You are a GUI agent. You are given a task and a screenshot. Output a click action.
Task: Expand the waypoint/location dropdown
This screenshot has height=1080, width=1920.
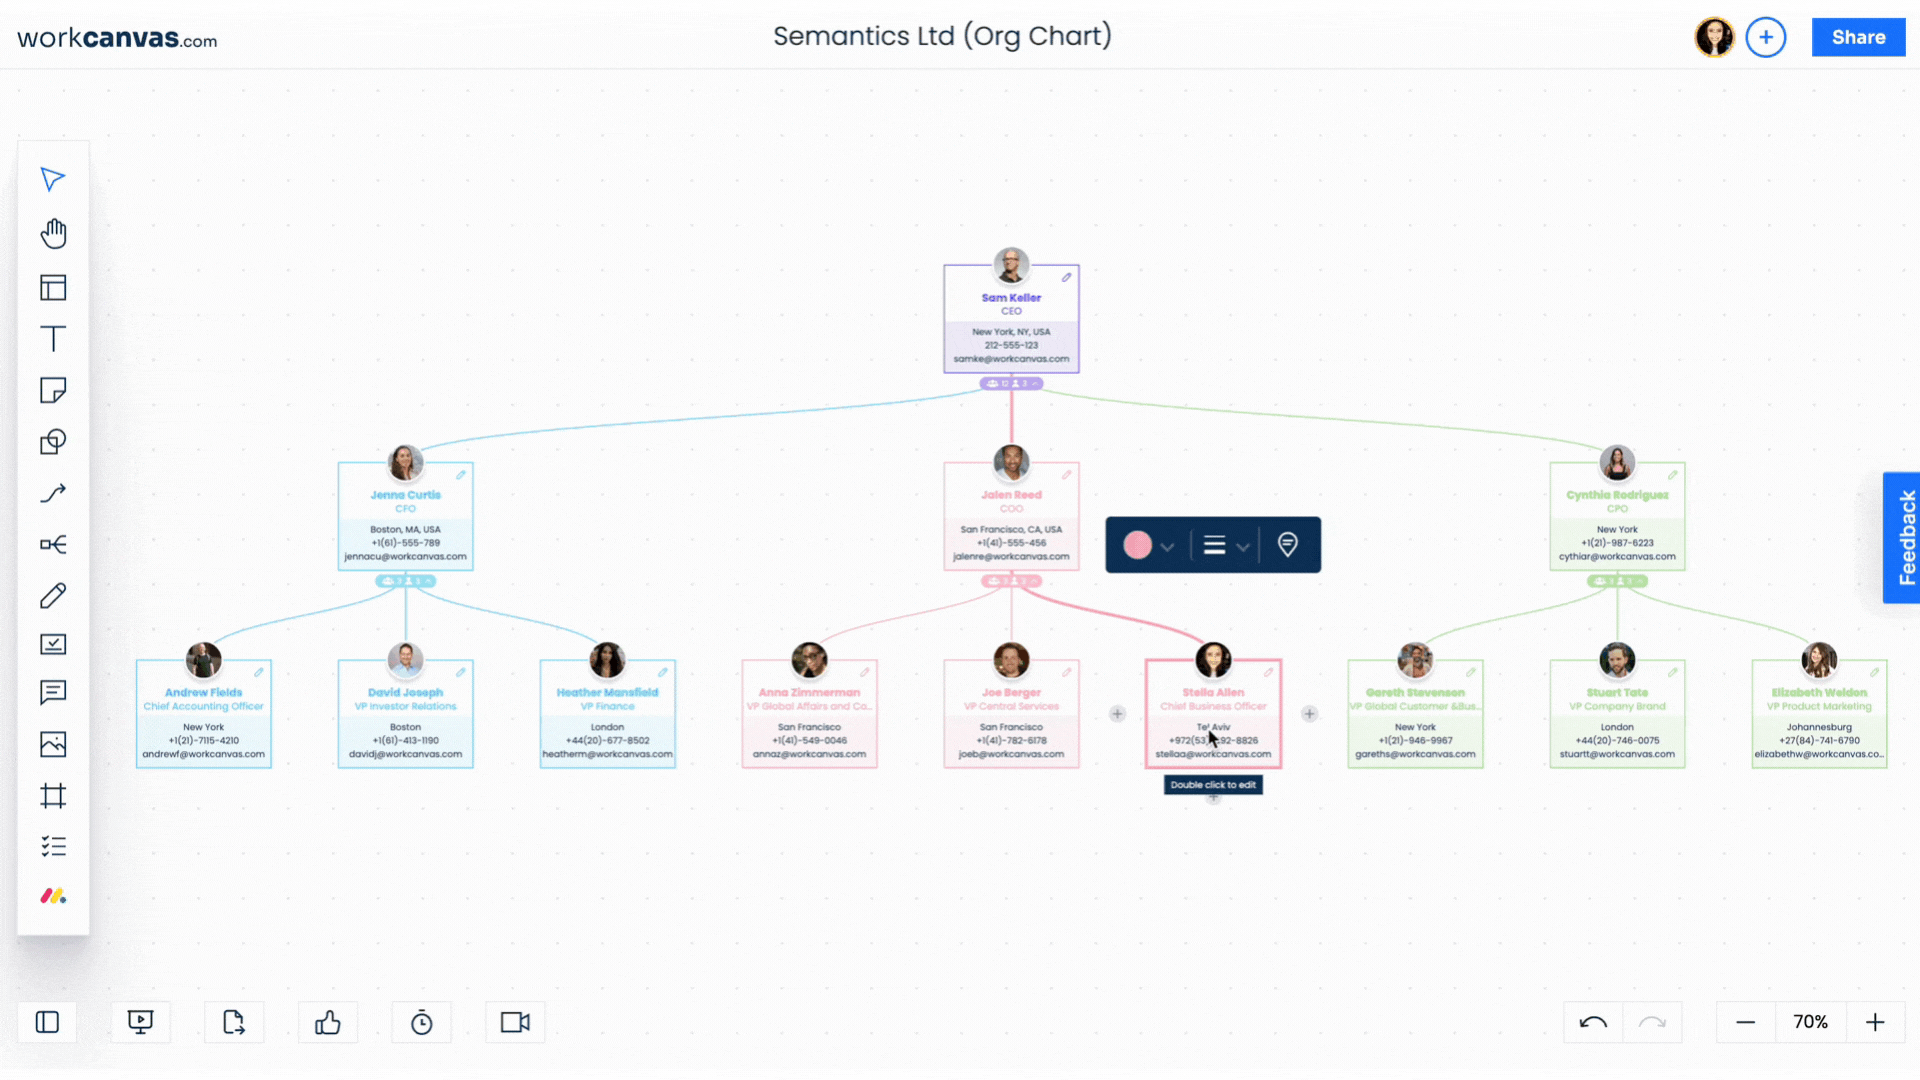(x=1286, y=545)
